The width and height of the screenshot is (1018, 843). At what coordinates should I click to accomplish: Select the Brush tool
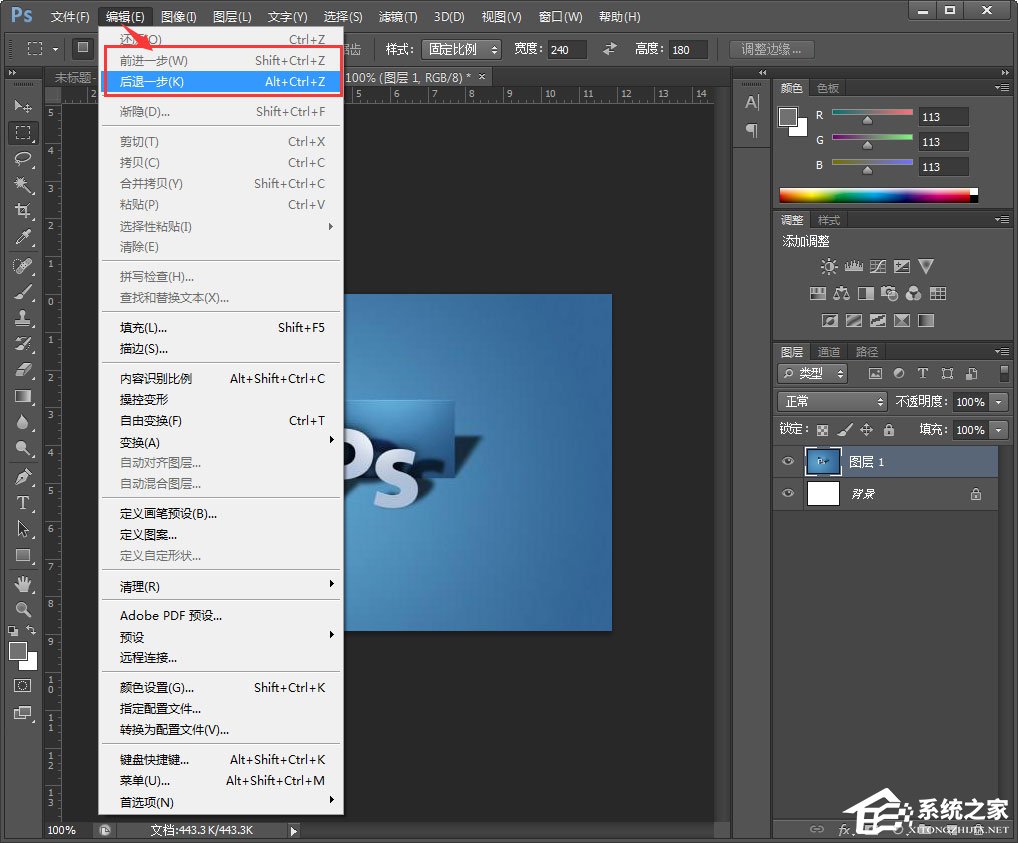click(23, 292)
